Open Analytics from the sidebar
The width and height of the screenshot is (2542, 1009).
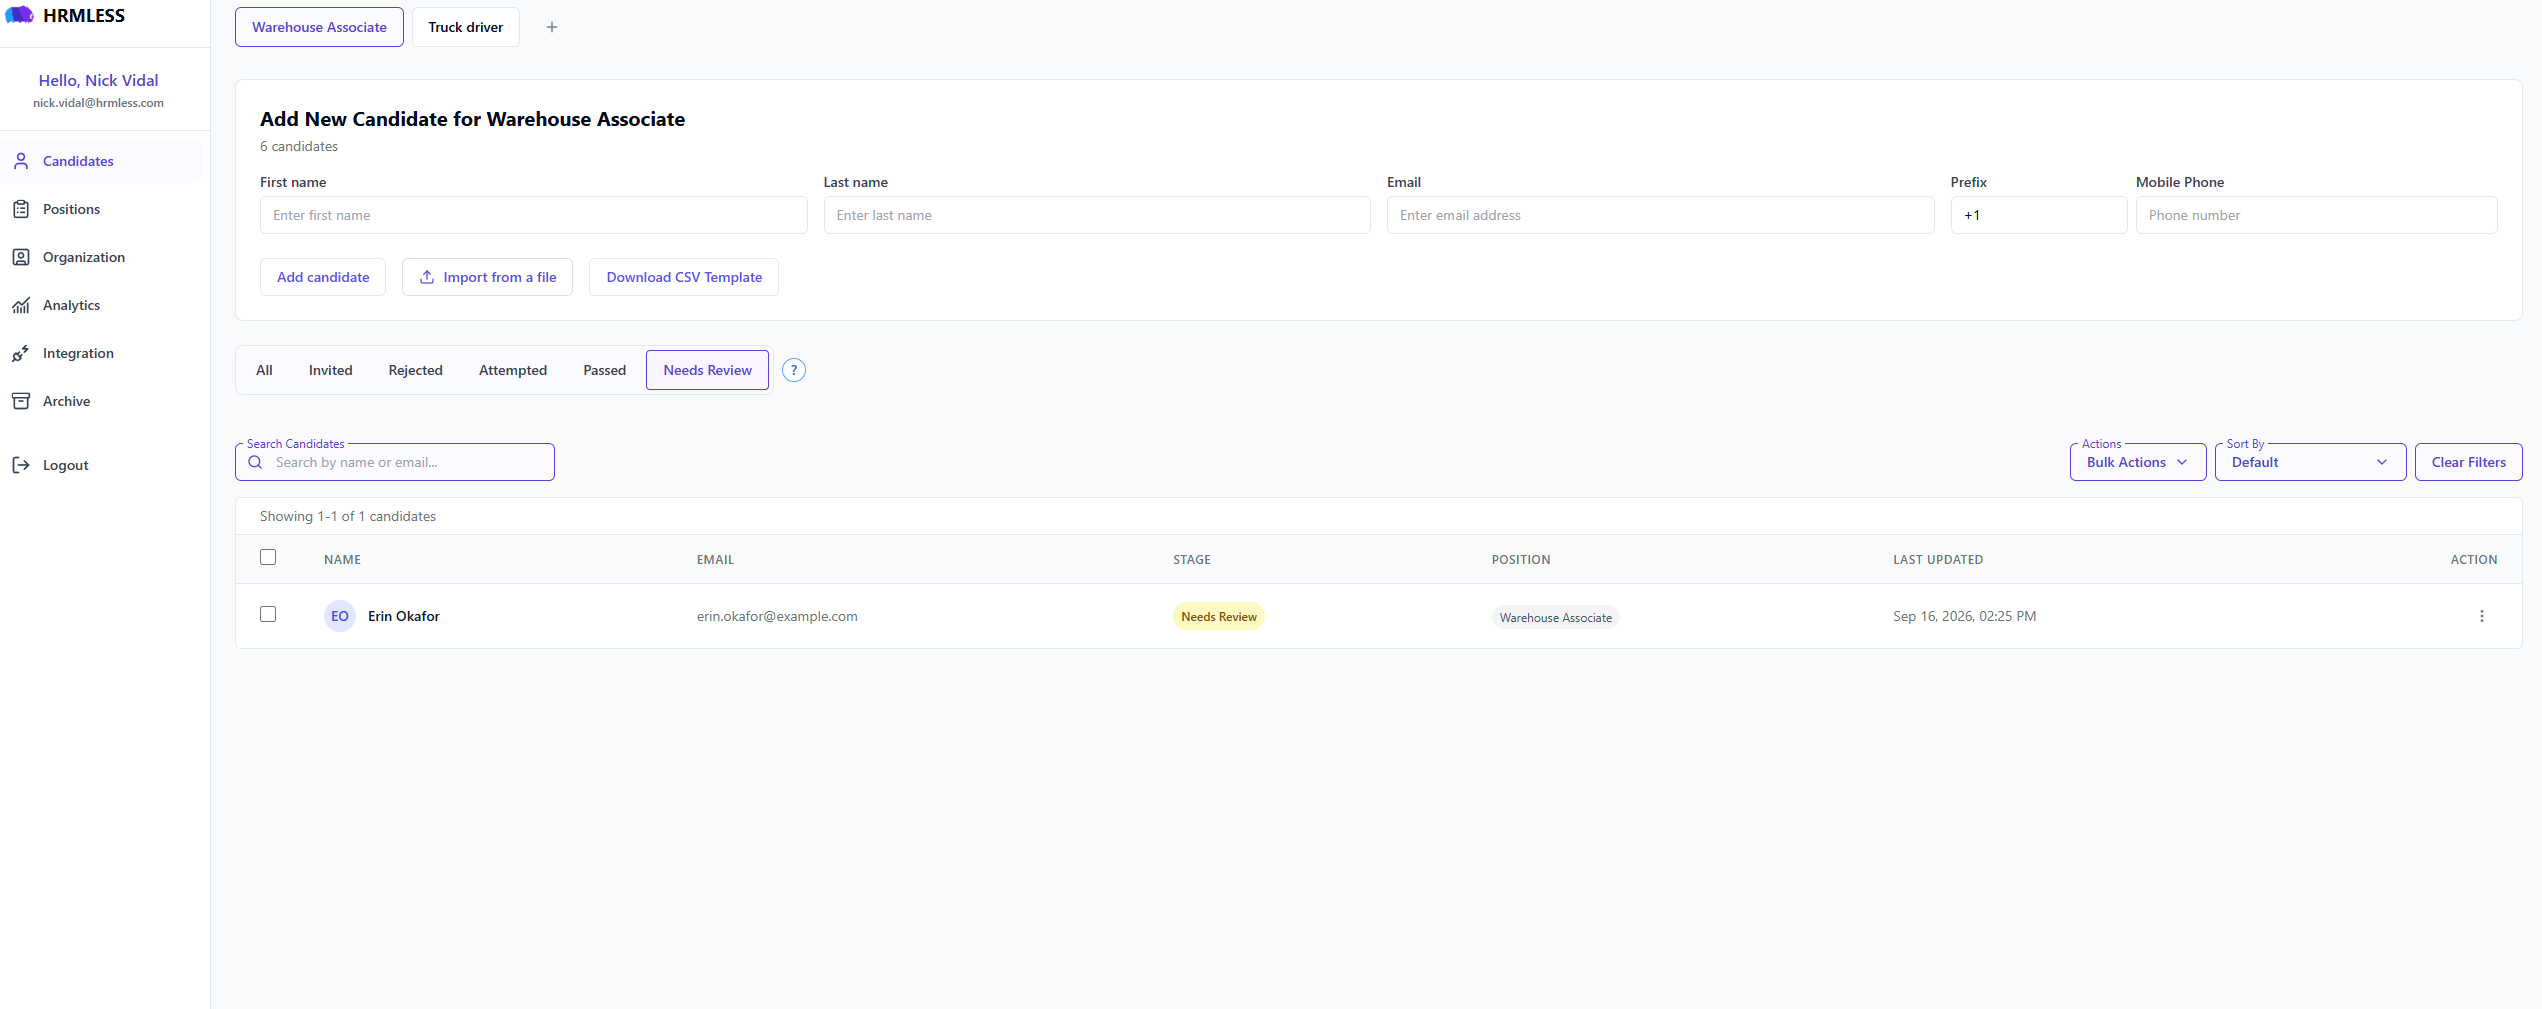[100, 305]
